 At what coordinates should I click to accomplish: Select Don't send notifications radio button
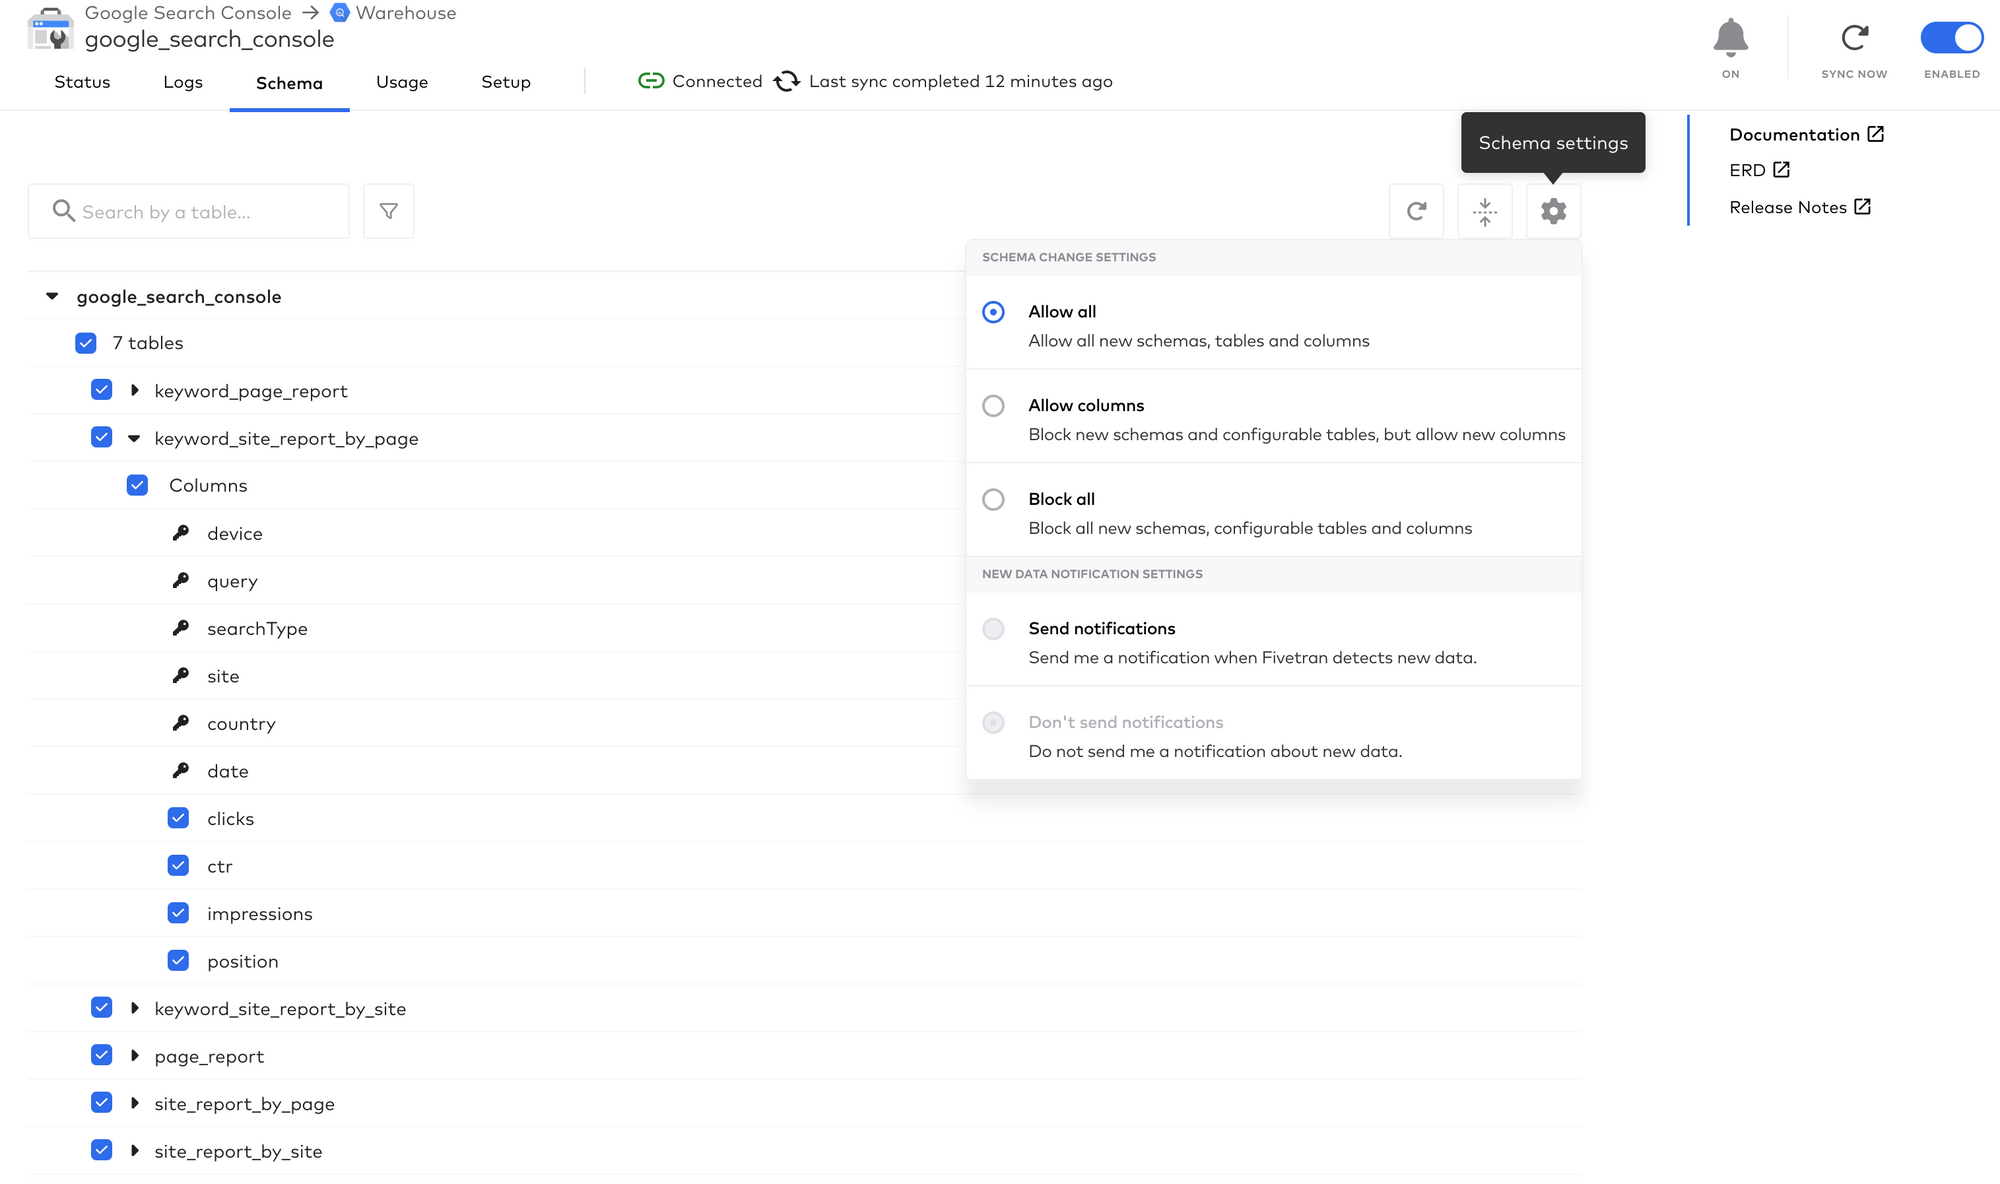click(x=993, y=722)
